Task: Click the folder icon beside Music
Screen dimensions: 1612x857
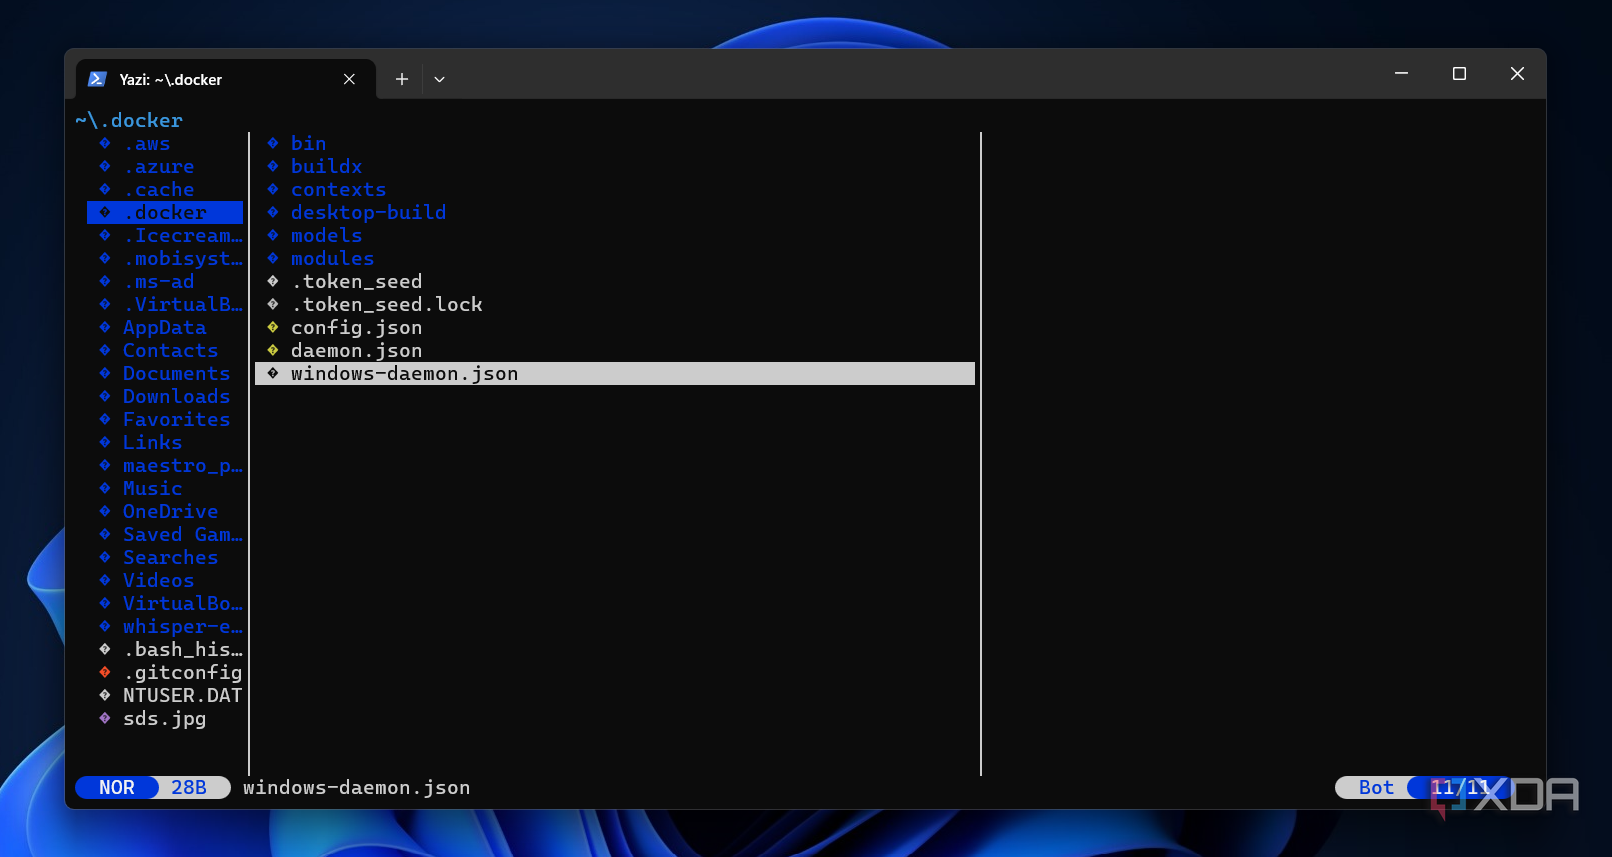Action: pyautogui.click(x=105, y=488)
